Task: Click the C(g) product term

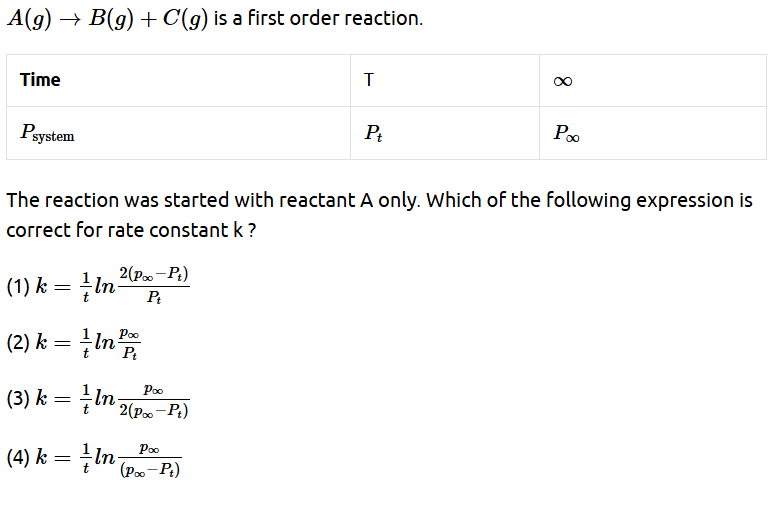Action: click(185, 19)
